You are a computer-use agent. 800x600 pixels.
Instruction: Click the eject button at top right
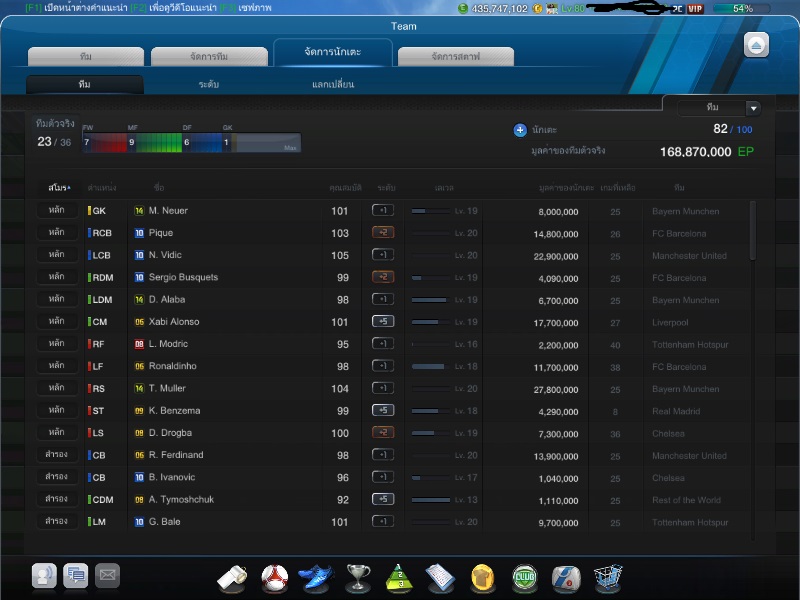[756, 45]
